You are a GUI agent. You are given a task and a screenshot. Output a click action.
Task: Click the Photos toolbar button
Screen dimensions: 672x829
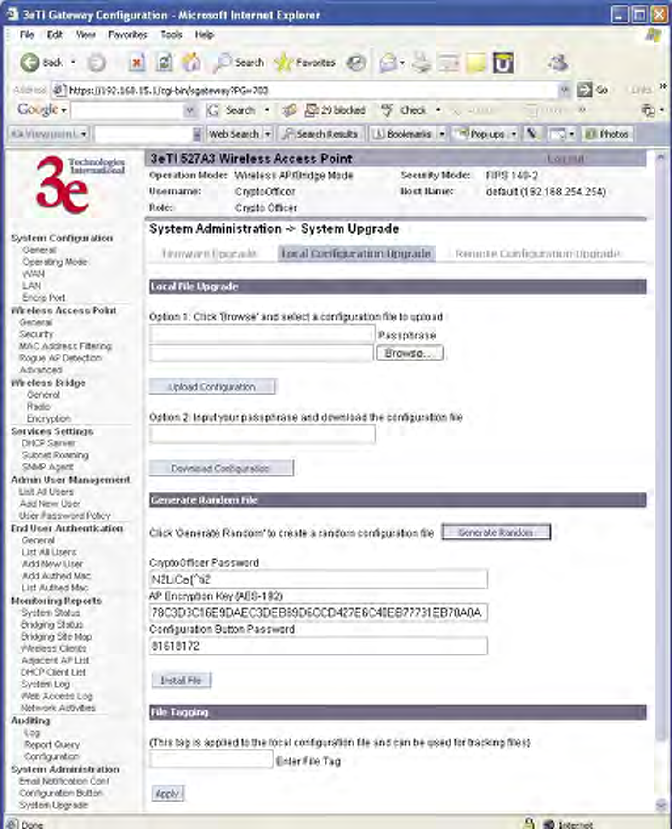(x=607, y=134)
